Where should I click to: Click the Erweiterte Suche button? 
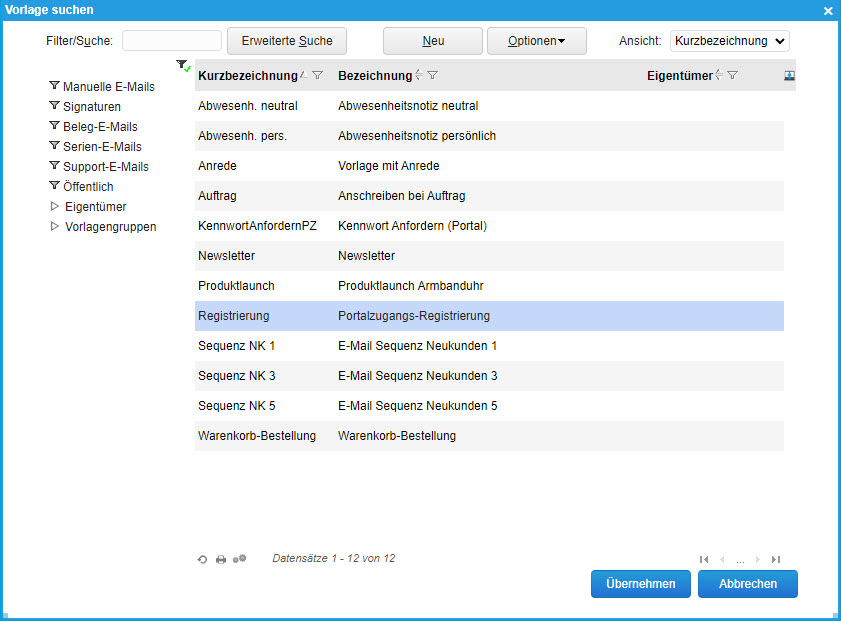click(x=287, y=41)
